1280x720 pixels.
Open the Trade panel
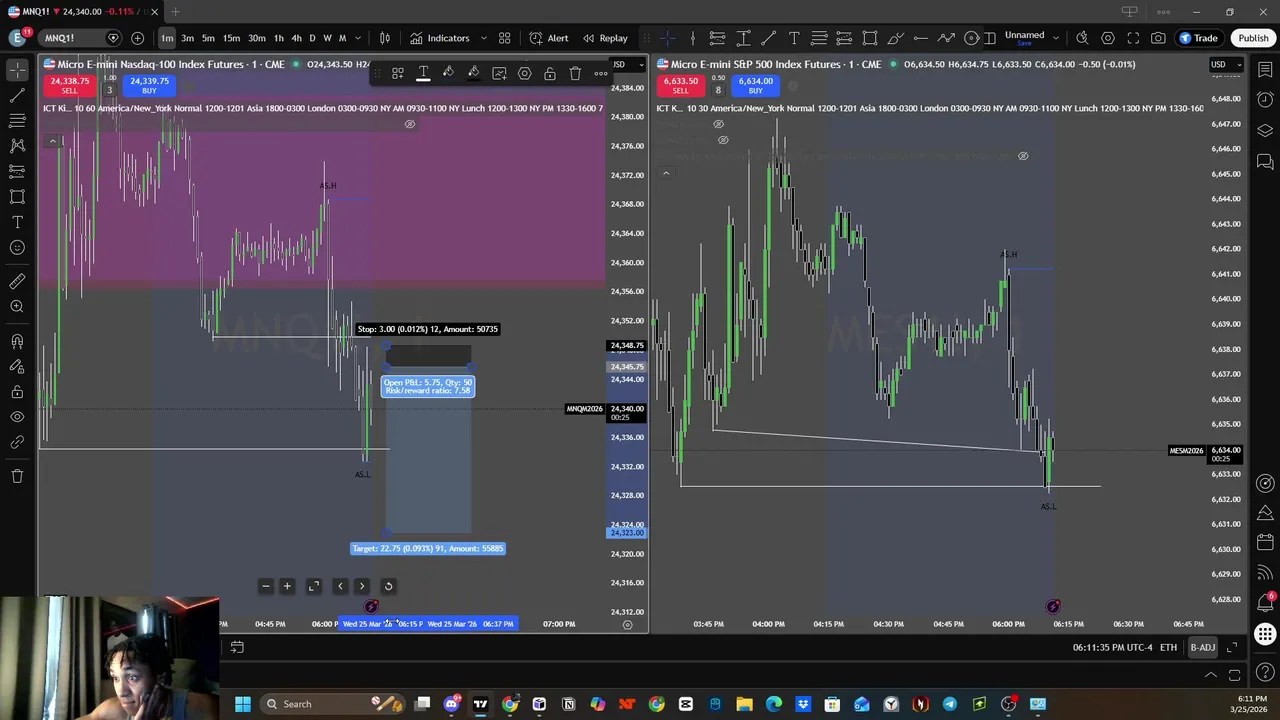[1198, 38]
